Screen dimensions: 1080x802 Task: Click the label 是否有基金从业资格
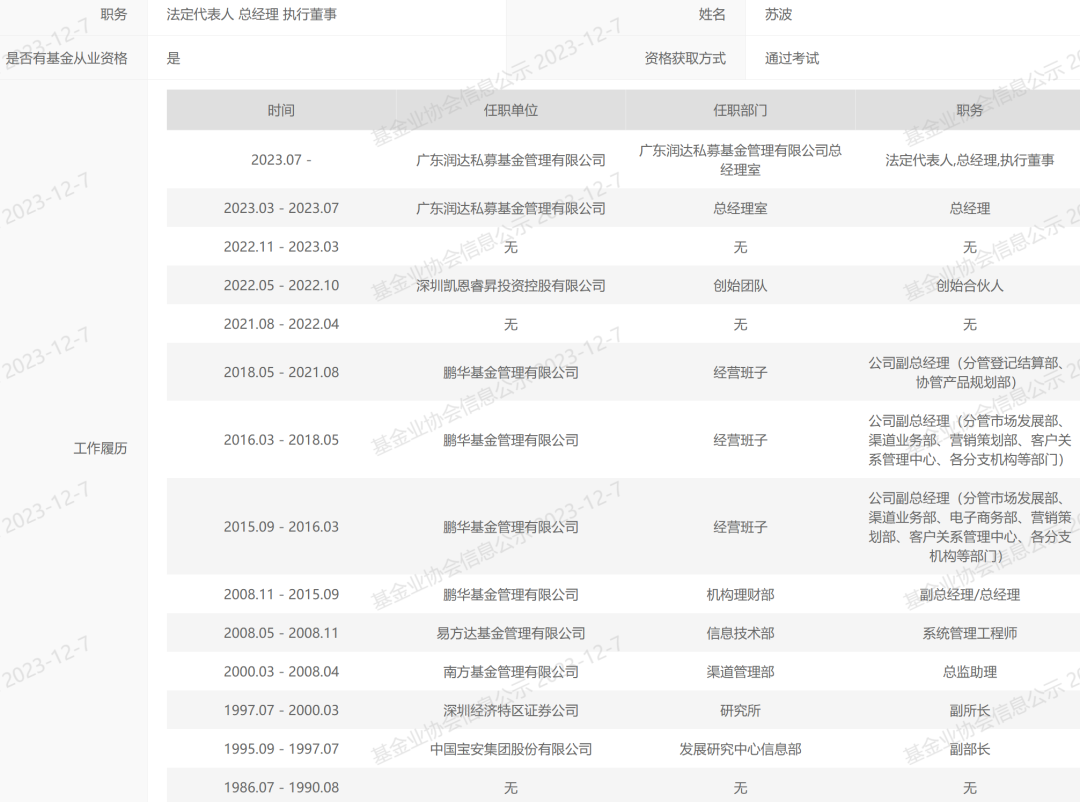(x=67, y=59)
